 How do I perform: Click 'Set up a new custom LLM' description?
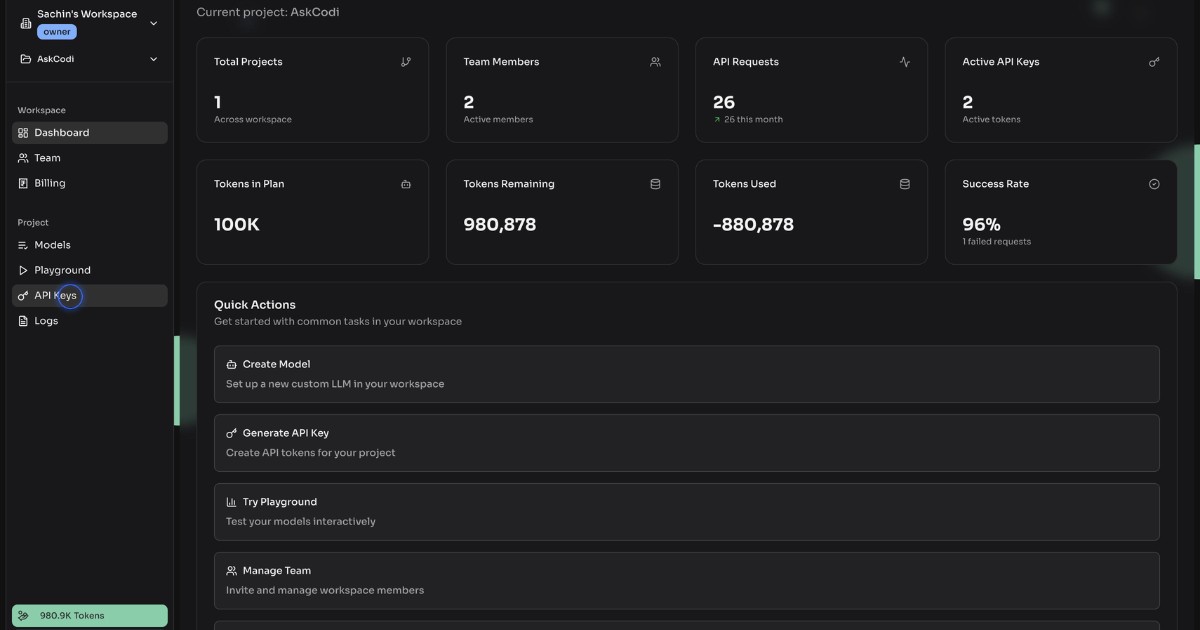tap(335, 384)
